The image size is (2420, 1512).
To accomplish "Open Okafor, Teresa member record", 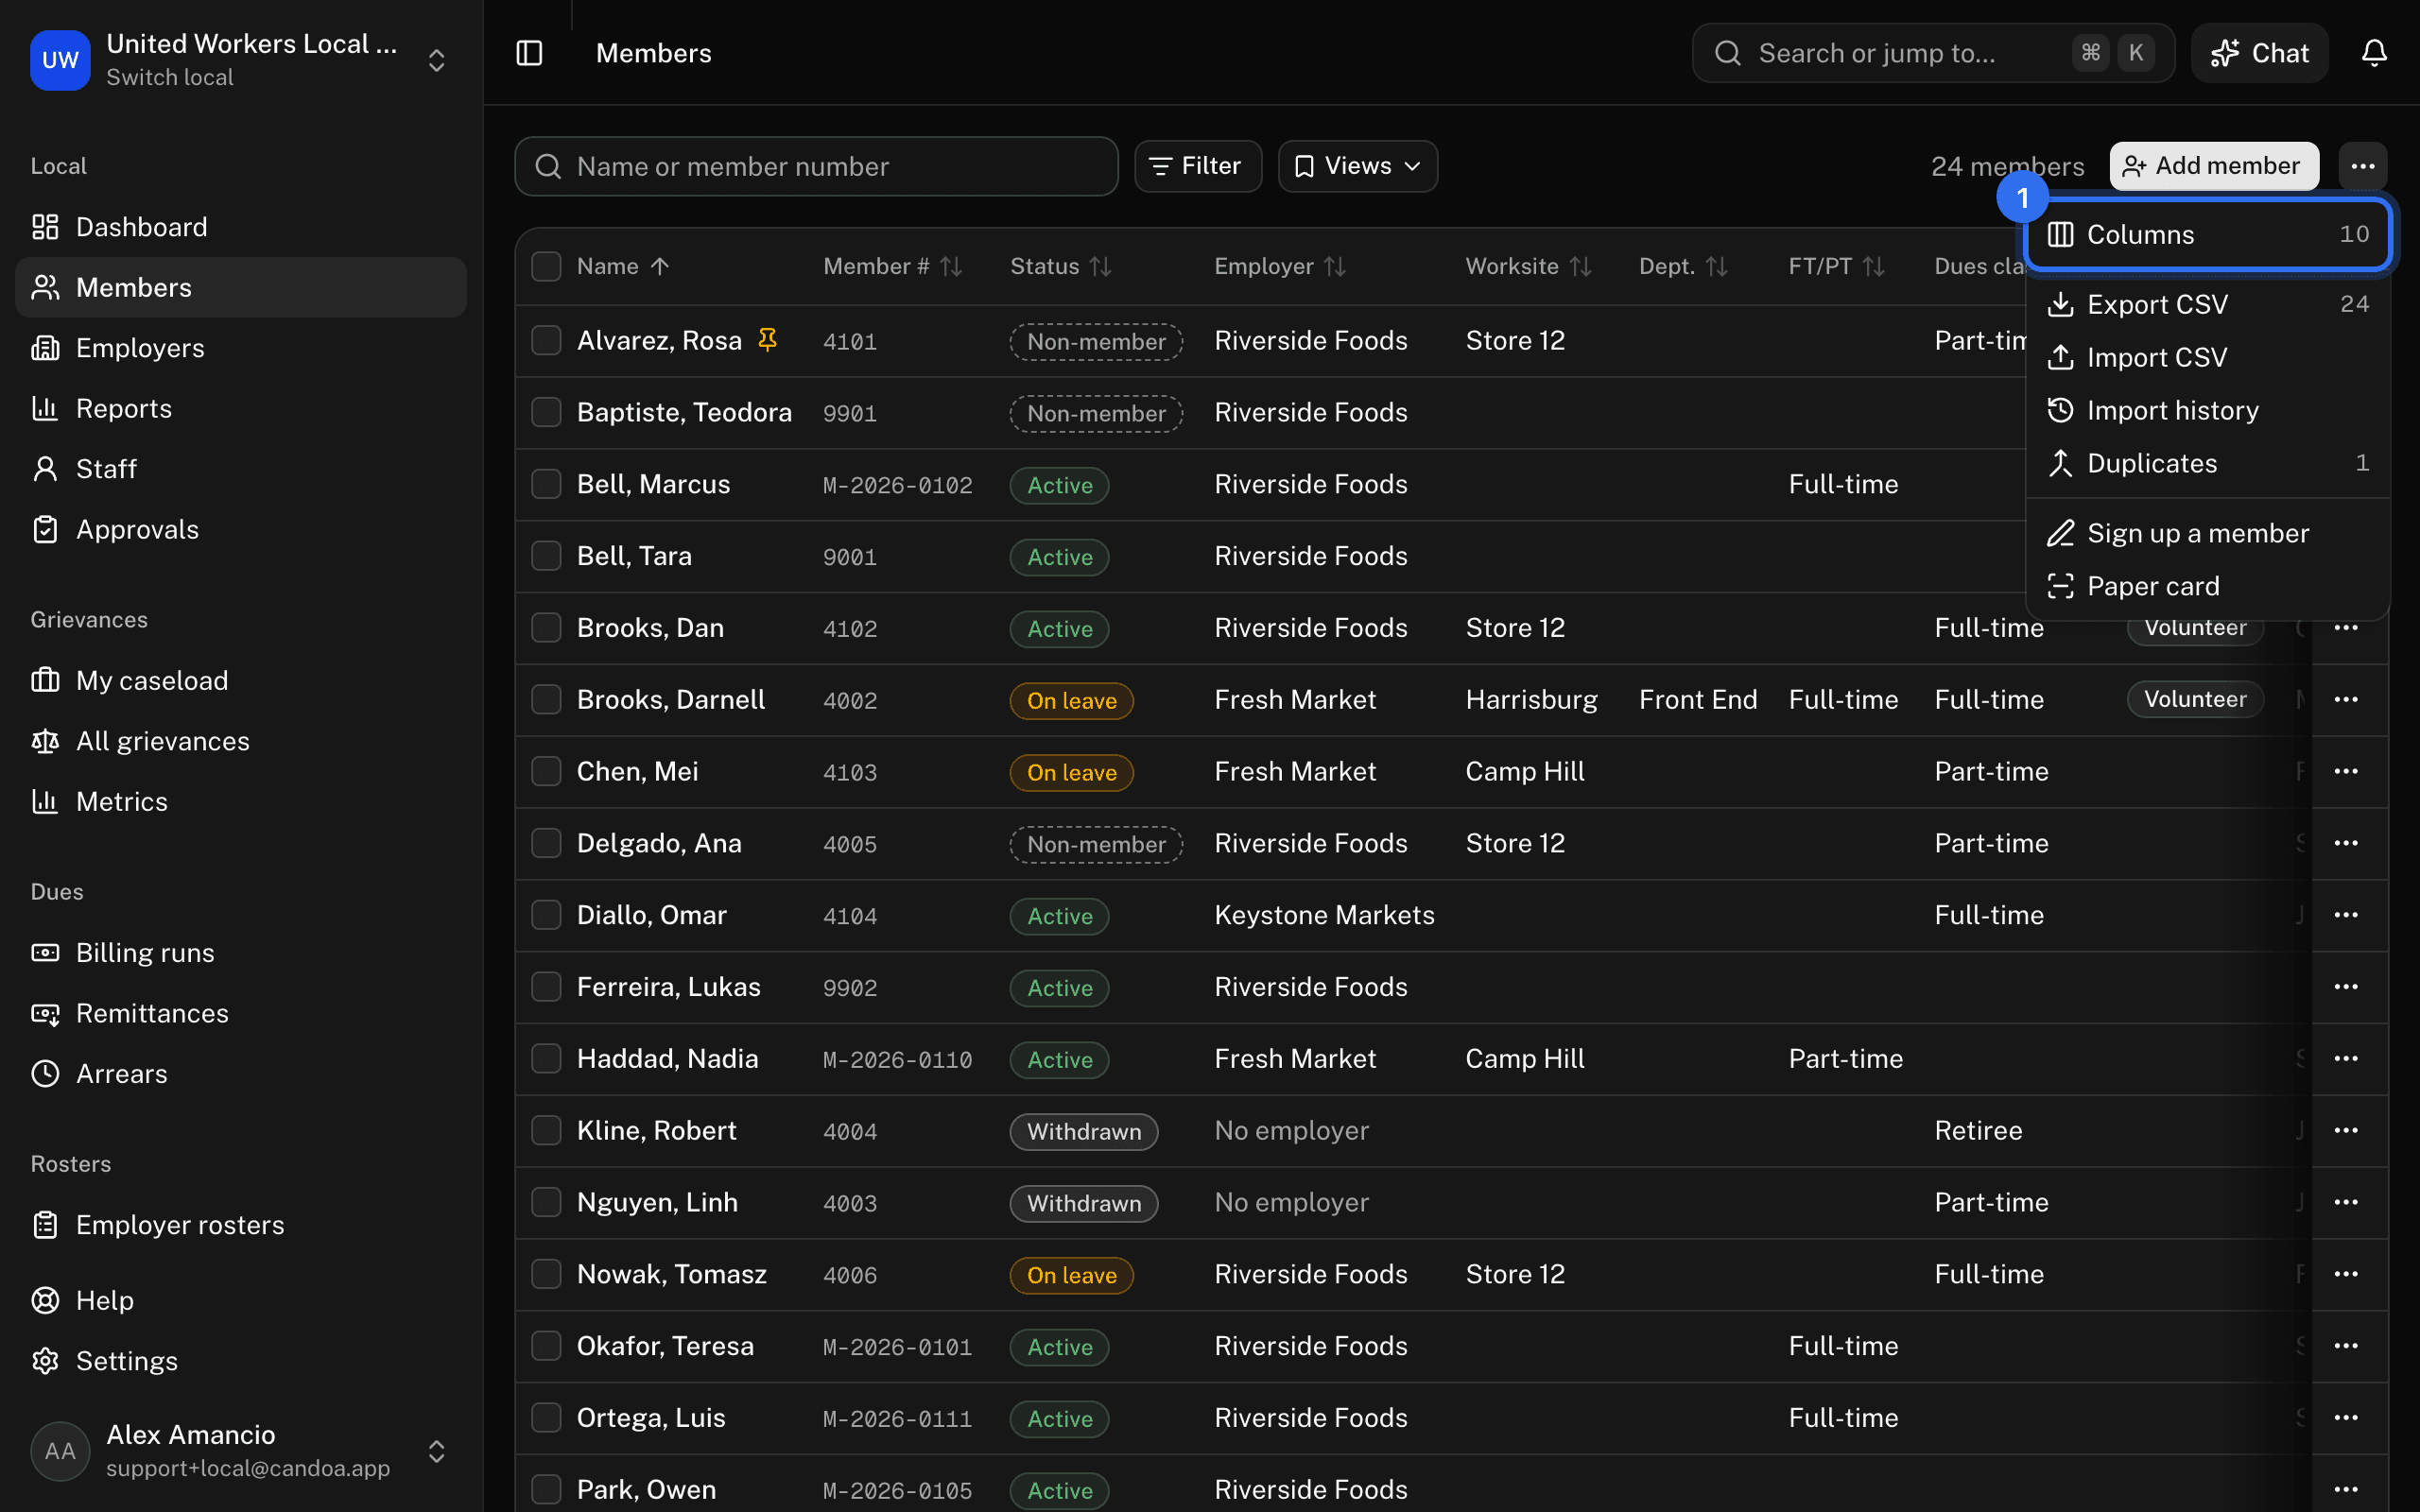I will point(665,1346).
